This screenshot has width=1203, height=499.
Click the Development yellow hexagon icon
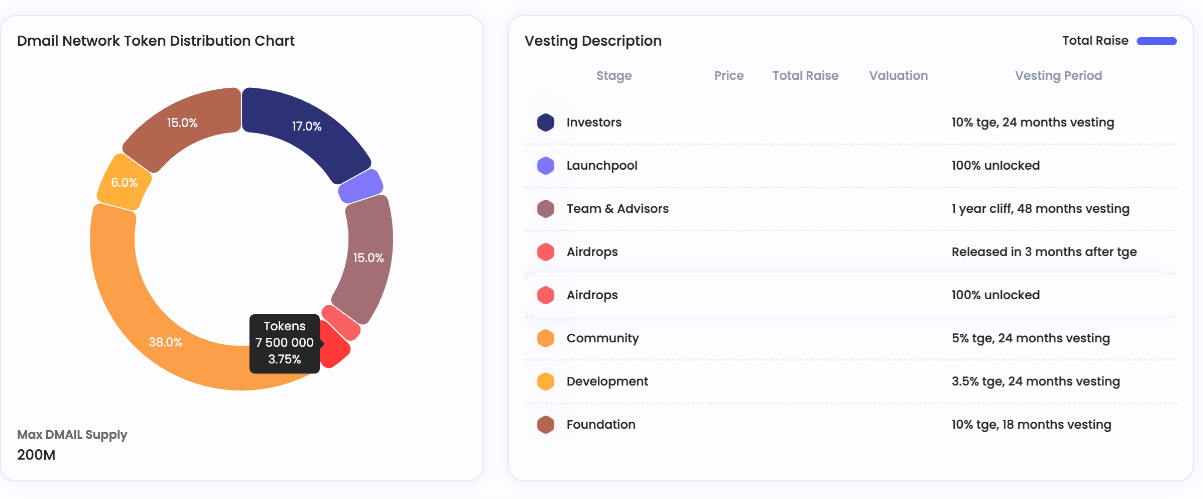[x=546, y=381]
